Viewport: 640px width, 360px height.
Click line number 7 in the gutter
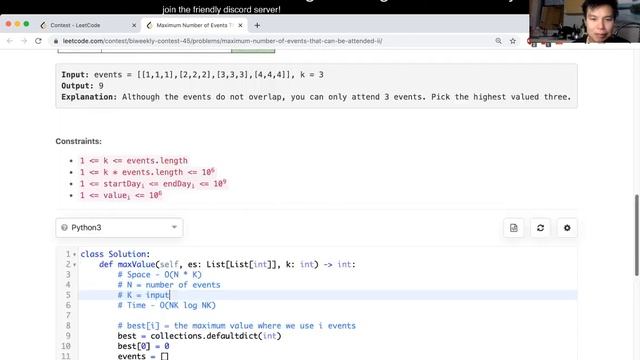[x=68, y=315]
